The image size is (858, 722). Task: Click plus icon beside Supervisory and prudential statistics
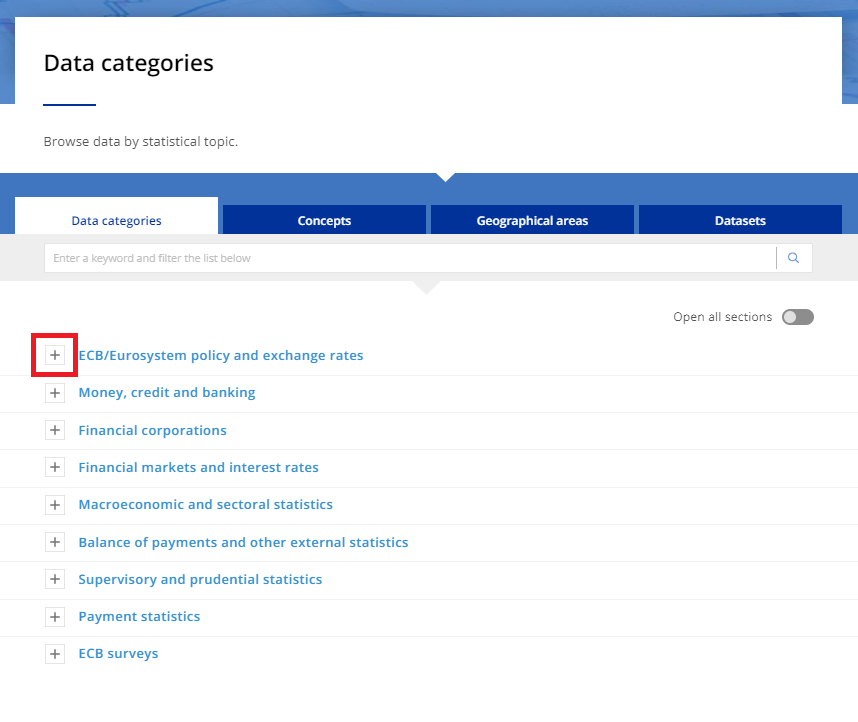[x=55, y=580]
